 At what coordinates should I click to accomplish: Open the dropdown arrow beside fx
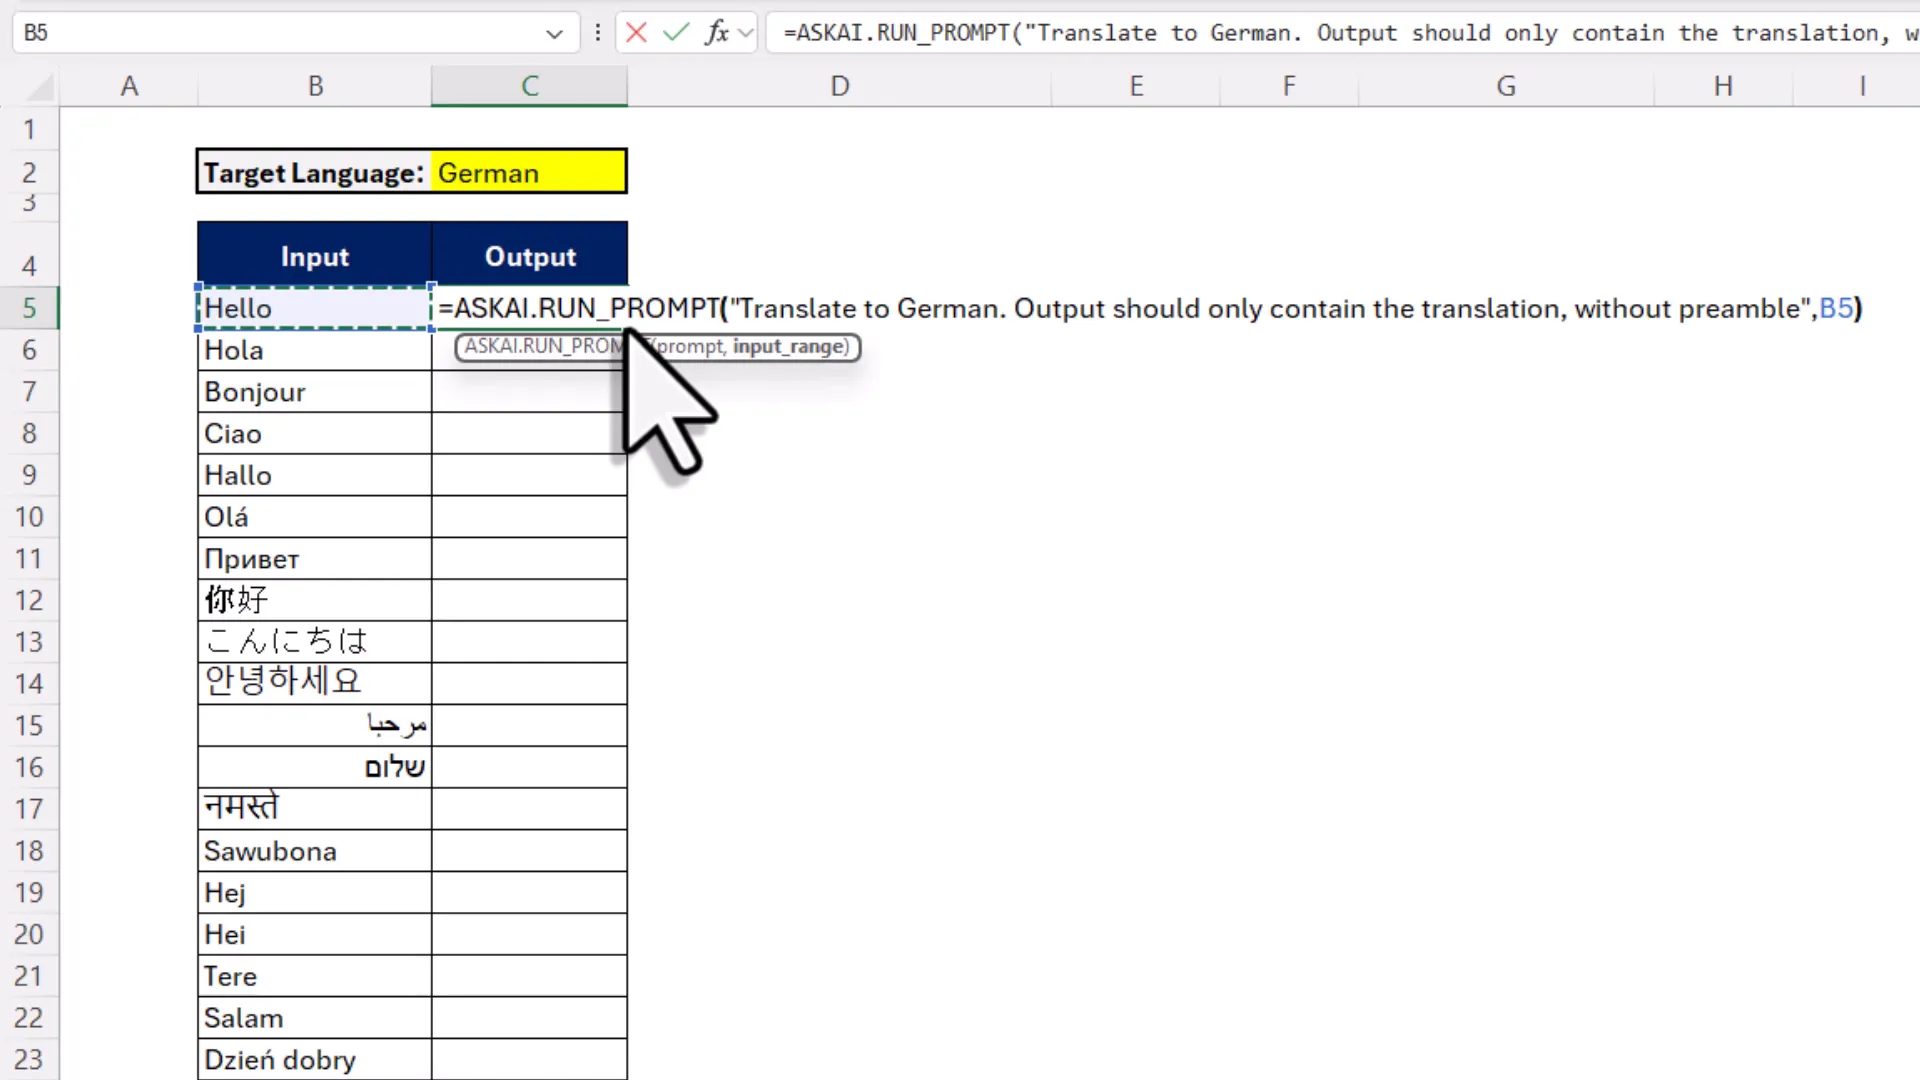coord(745,33)
